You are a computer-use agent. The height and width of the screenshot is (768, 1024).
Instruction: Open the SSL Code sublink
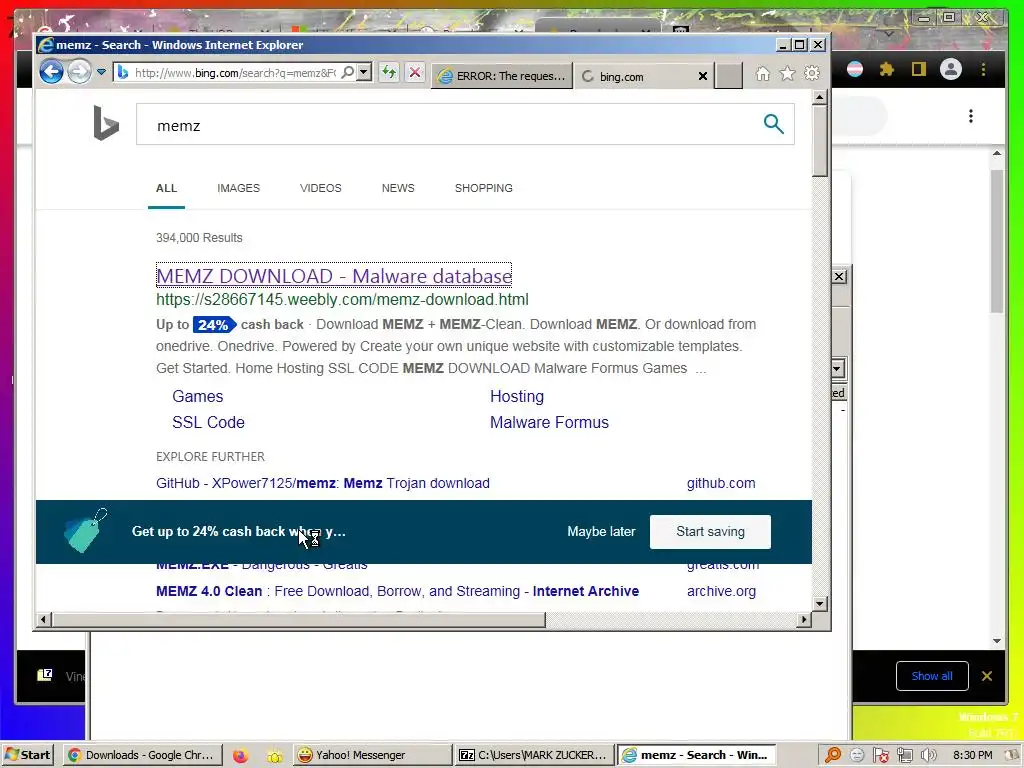pos(208,423)
